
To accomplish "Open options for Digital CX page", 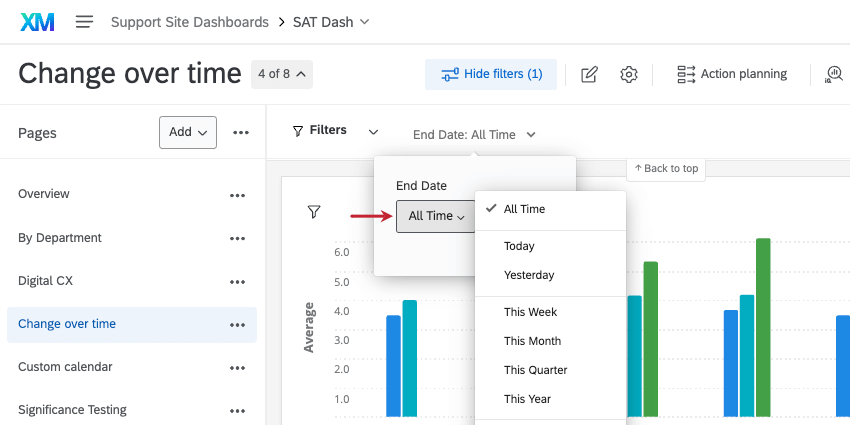I will [237, 282].
